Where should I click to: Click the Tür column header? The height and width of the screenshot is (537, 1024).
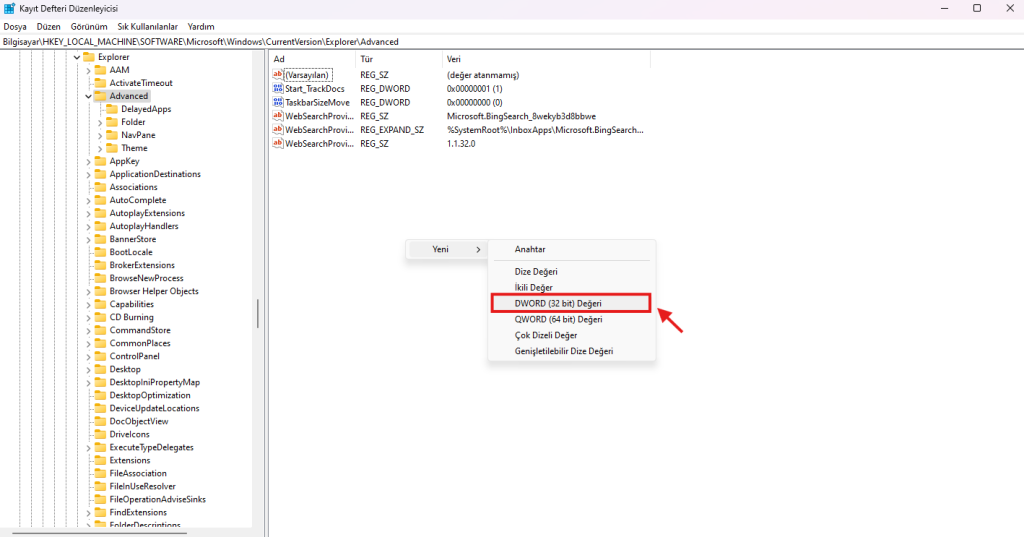[x=366, y=59]
